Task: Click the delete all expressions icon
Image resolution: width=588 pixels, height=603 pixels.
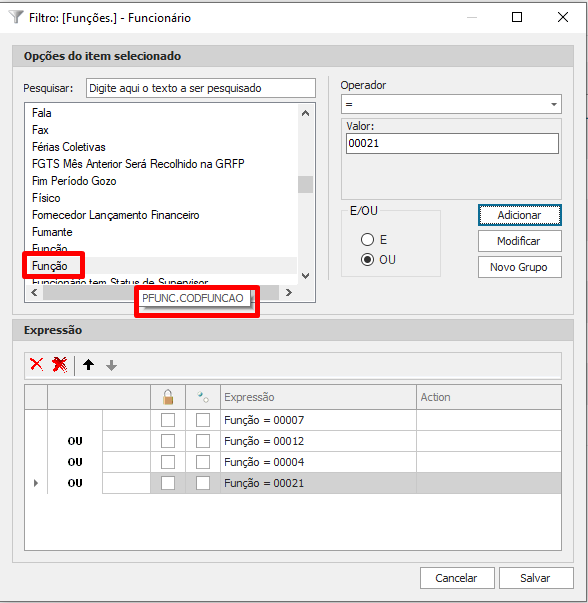Action: (60, 365)
